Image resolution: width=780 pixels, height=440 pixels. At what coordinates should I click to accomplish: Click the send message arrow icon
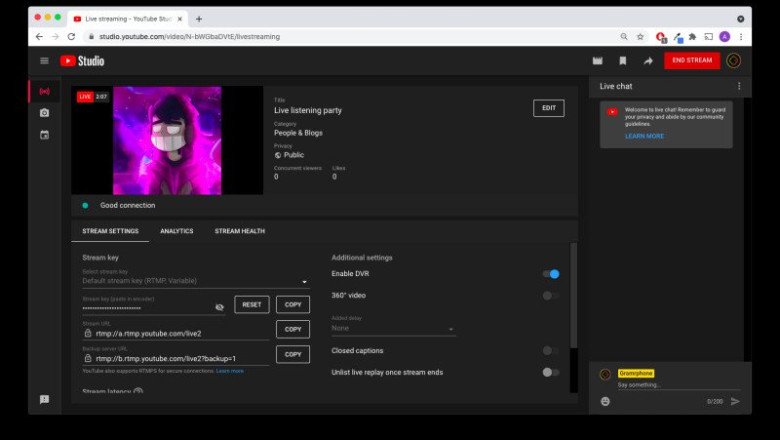(x=735, y=401)
